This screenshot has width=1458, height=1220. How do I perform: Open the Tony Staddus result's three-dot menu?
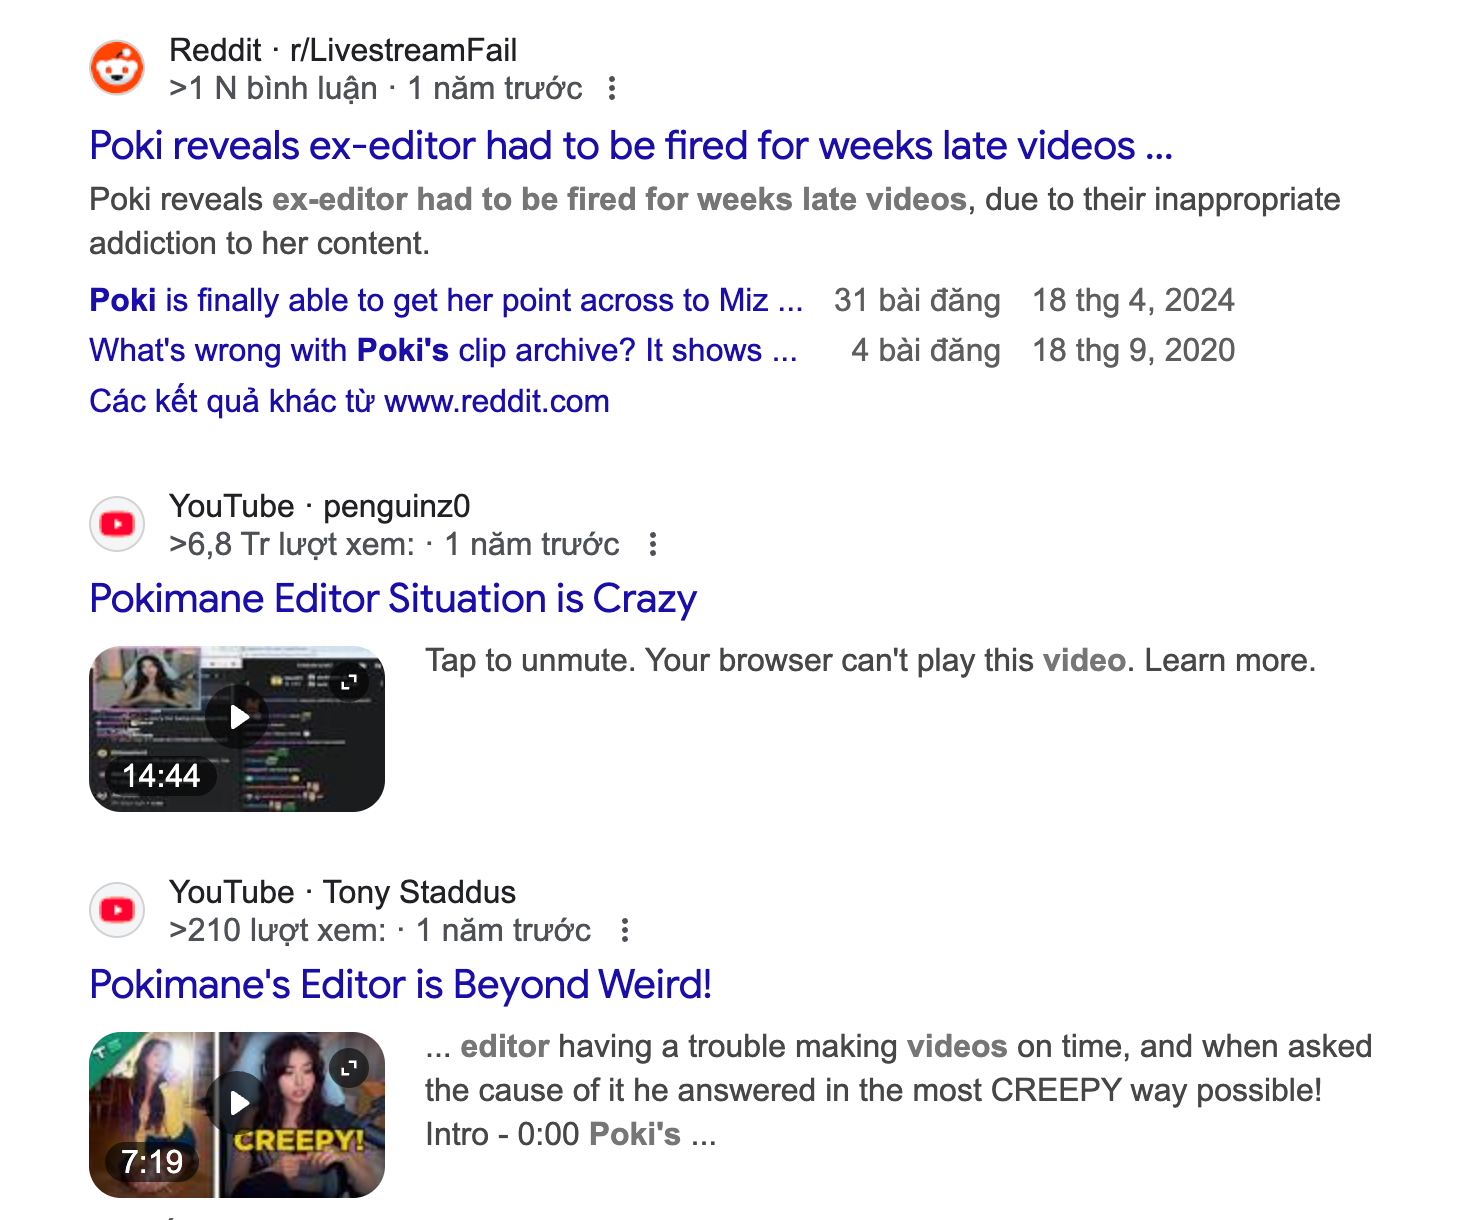click(625, 931)
